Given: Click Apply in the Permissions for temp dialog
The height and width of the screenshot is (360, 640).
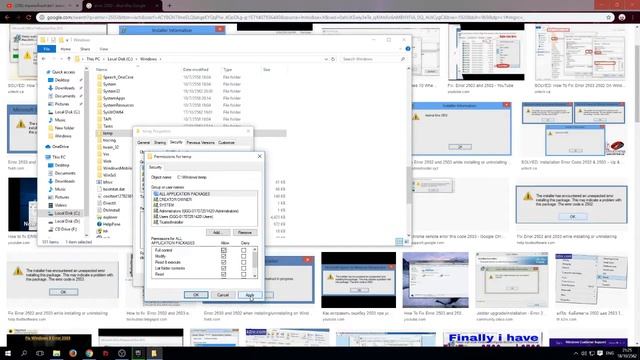Looking at the screenshot, I should coord(250,295).
